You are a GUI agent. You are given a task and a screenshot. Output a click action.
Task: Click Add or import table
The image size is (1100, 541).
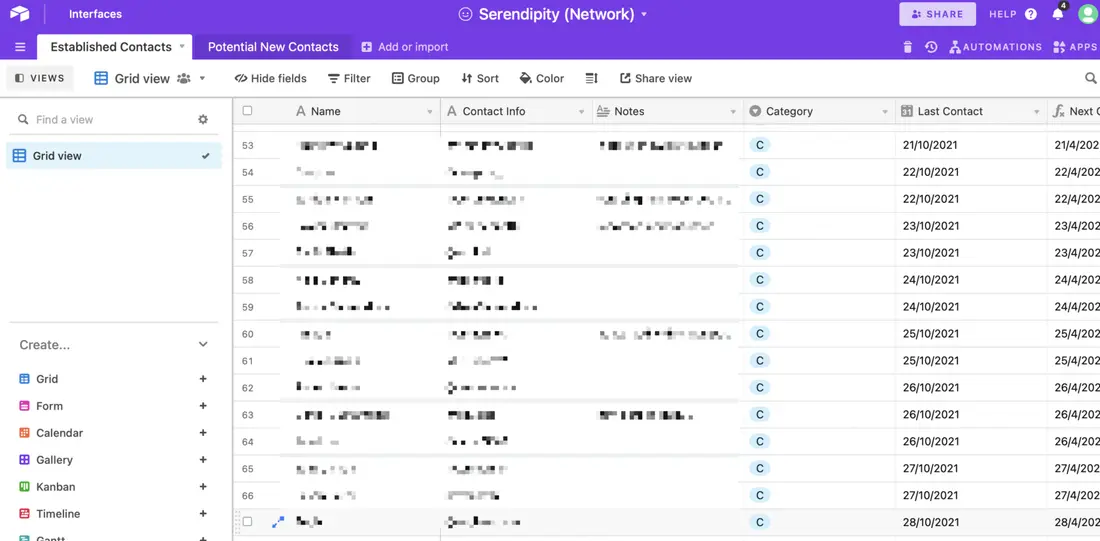coord(405,47)
